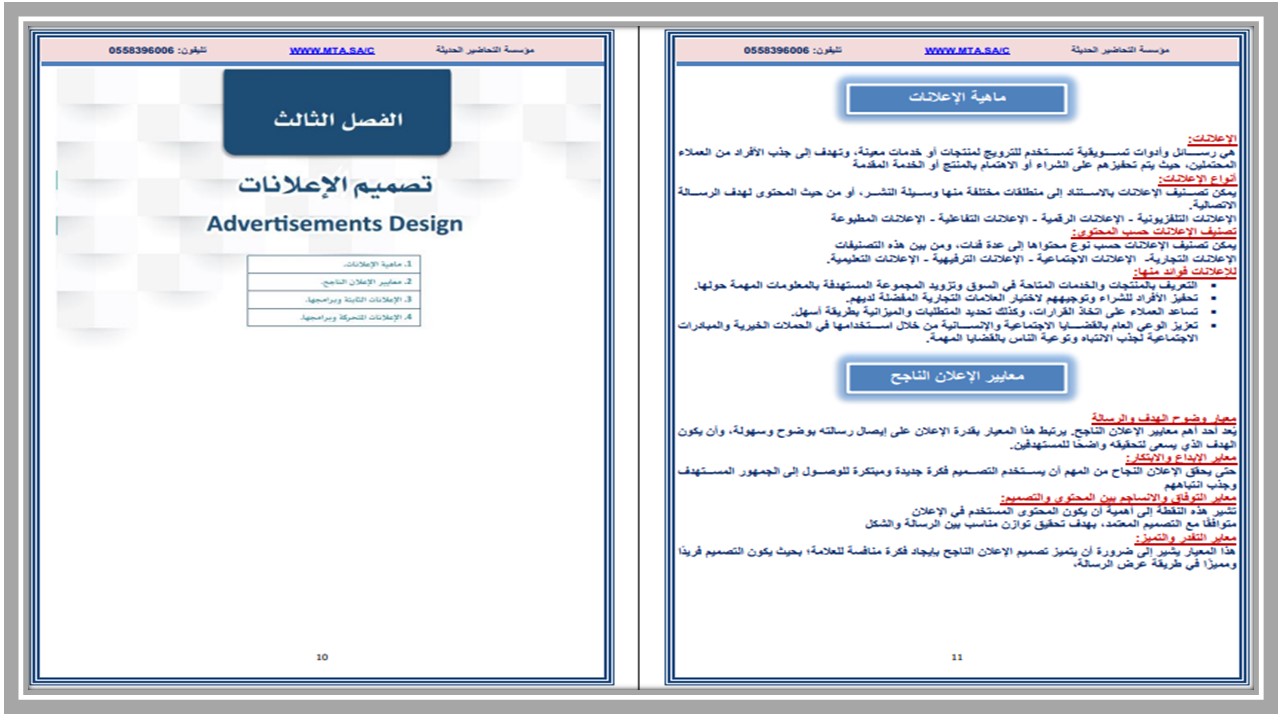Click the red subheading 'للإعلانات فوائد منها:'
Viewport: 1280px width, 720px height.
1185,271
